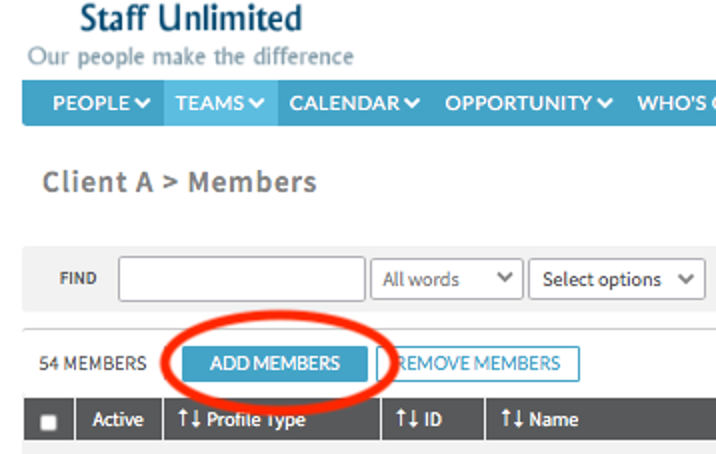Tick the select-all checkbox in table header
Viewport: 716px width, 454px height.
point(48,422)
